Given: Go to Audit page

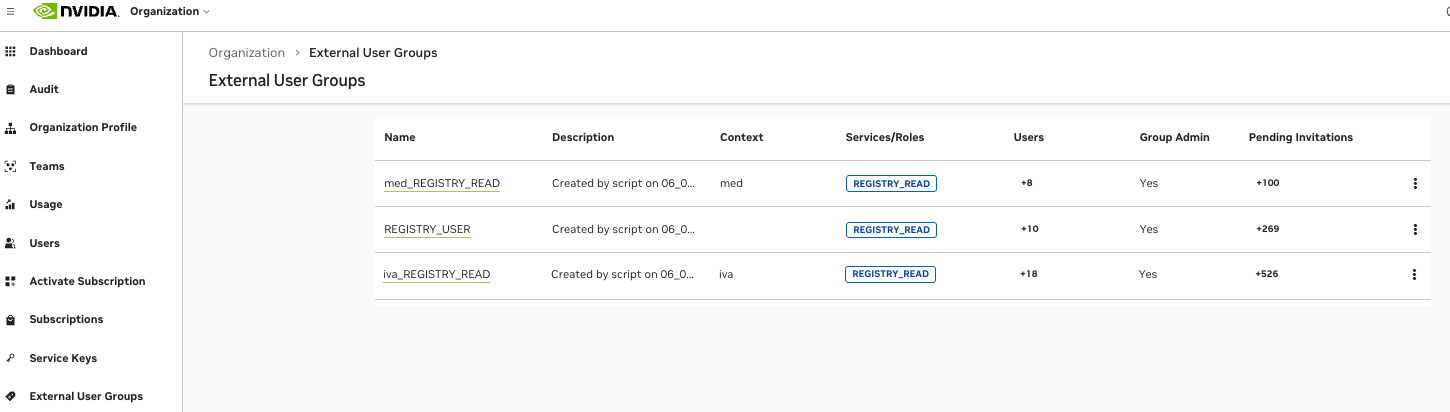Looking at the screenshot, I should pos(44,89).
